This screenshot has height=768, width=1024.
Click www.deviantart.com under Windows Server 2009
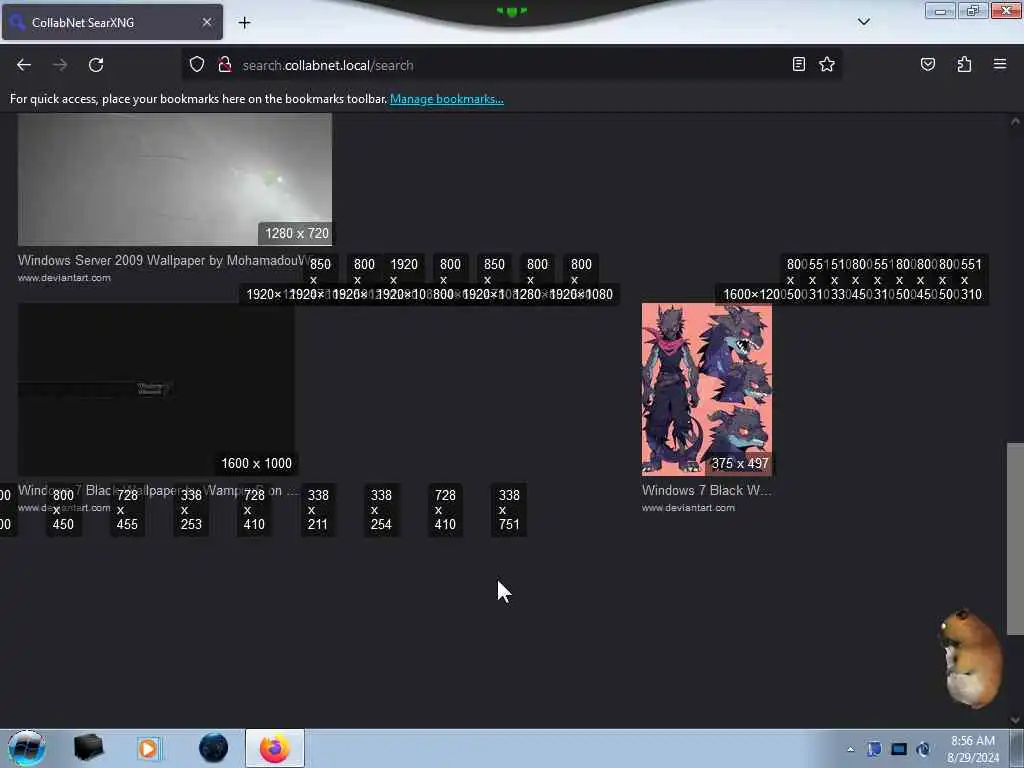tap(64, 278)
